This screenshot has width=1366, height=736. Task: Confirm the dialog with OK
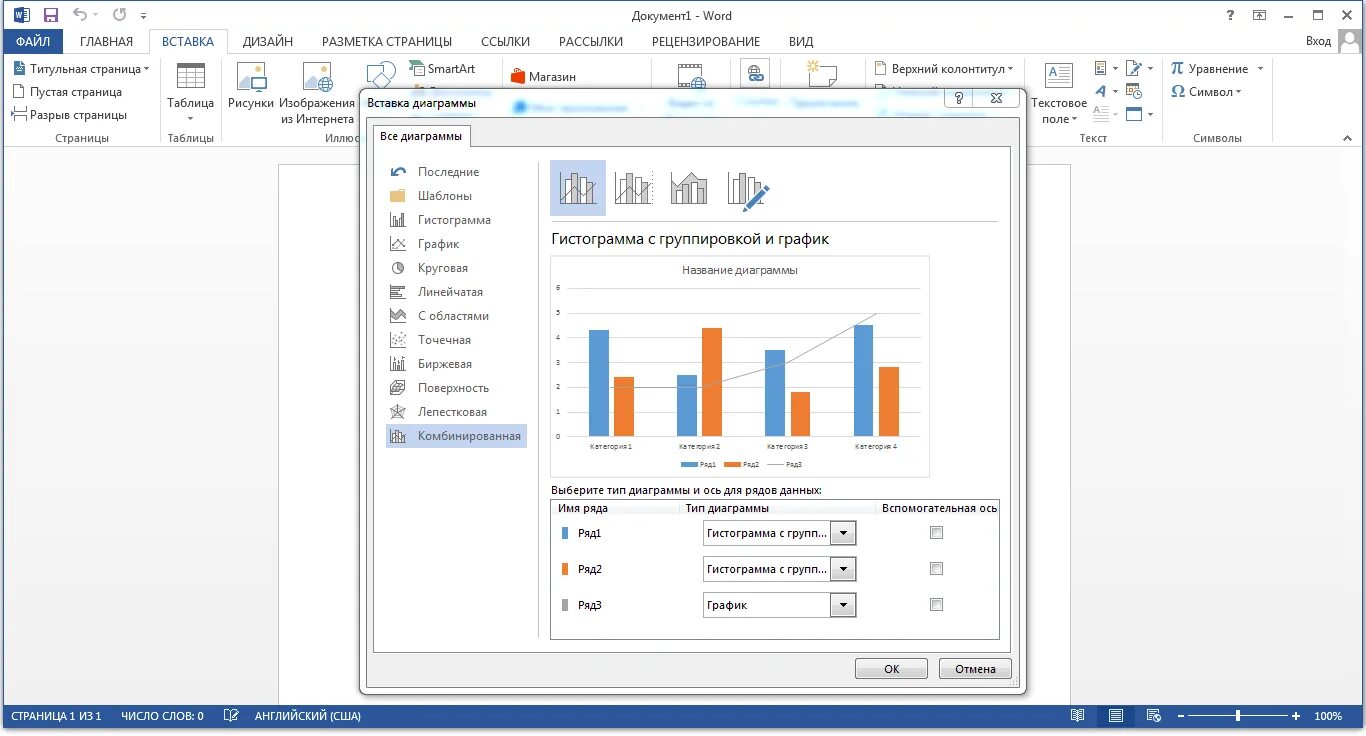pos(890,668)
